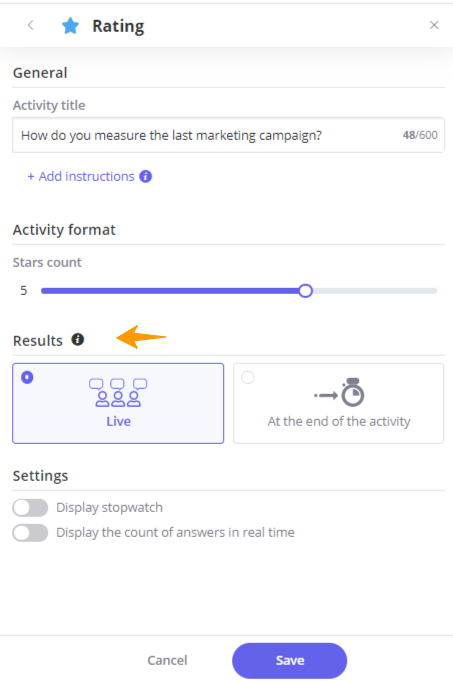The width and height of the screenshot is (453, 681).
Task: Click the Live audience speech-bubble icon
Action: coord(118,393)
